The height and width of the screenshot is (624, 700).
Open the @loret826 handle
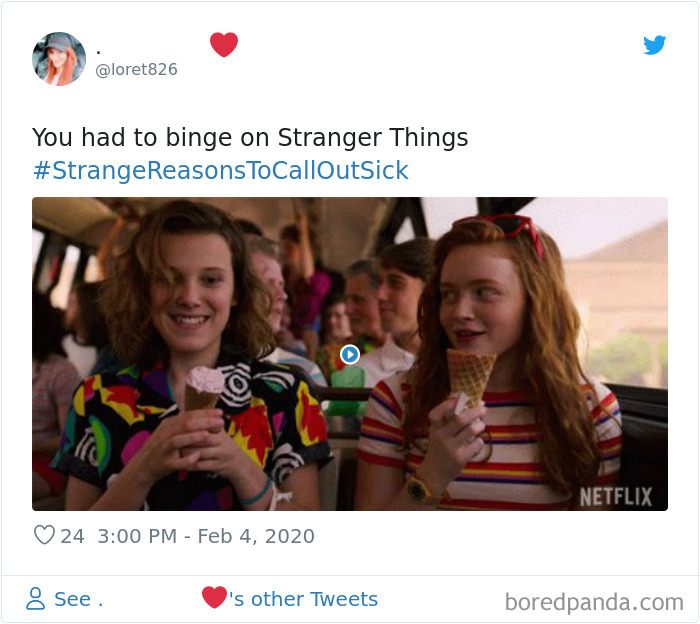136,70
